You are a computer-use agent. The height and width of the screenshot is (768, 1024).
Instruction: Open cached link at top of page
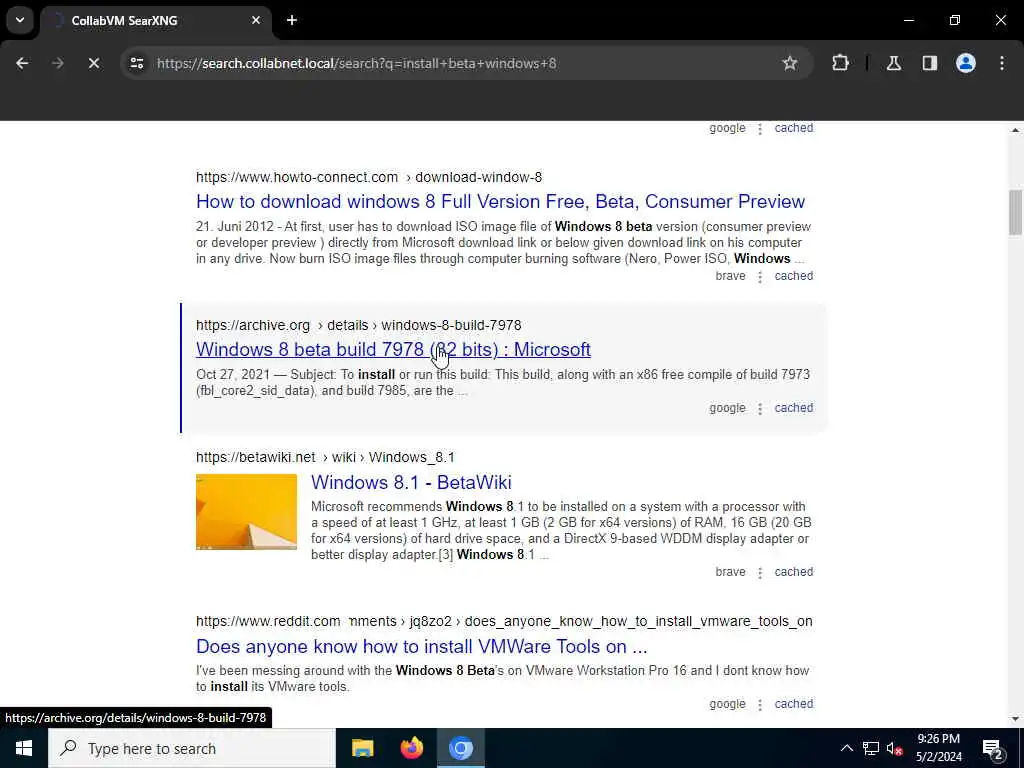(793, 128)
